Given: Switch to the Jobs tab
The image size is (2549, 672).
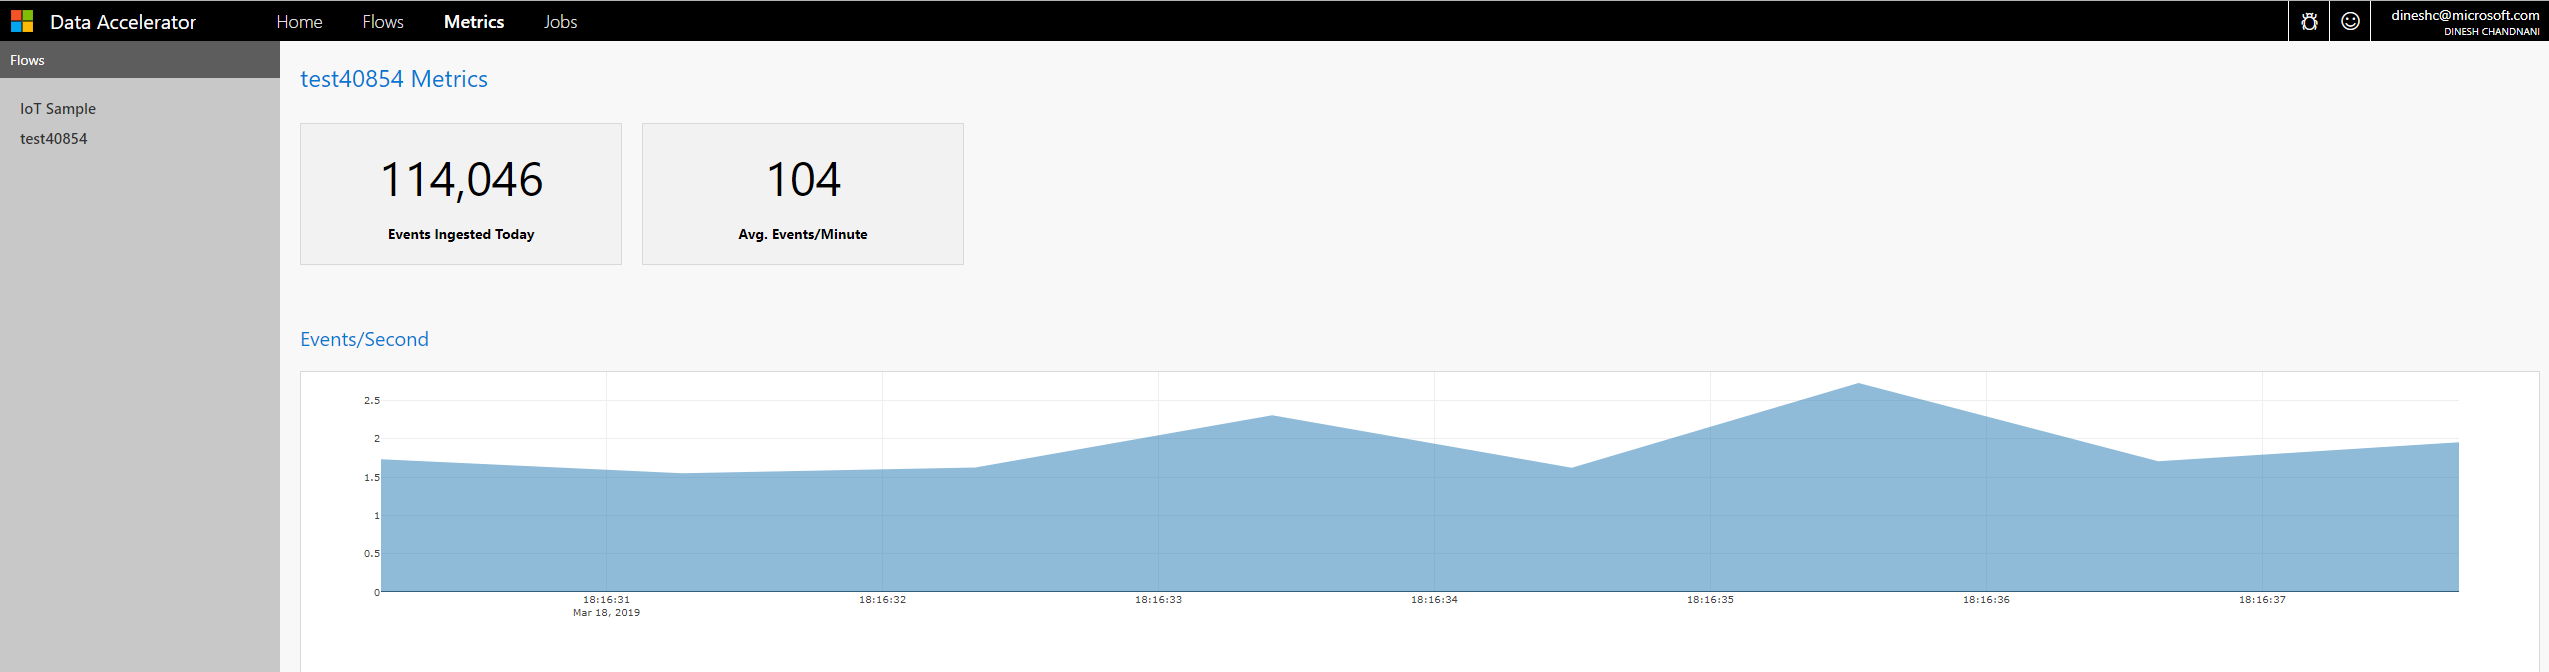Looking at the screenshot, I should [x=560, y=21].
